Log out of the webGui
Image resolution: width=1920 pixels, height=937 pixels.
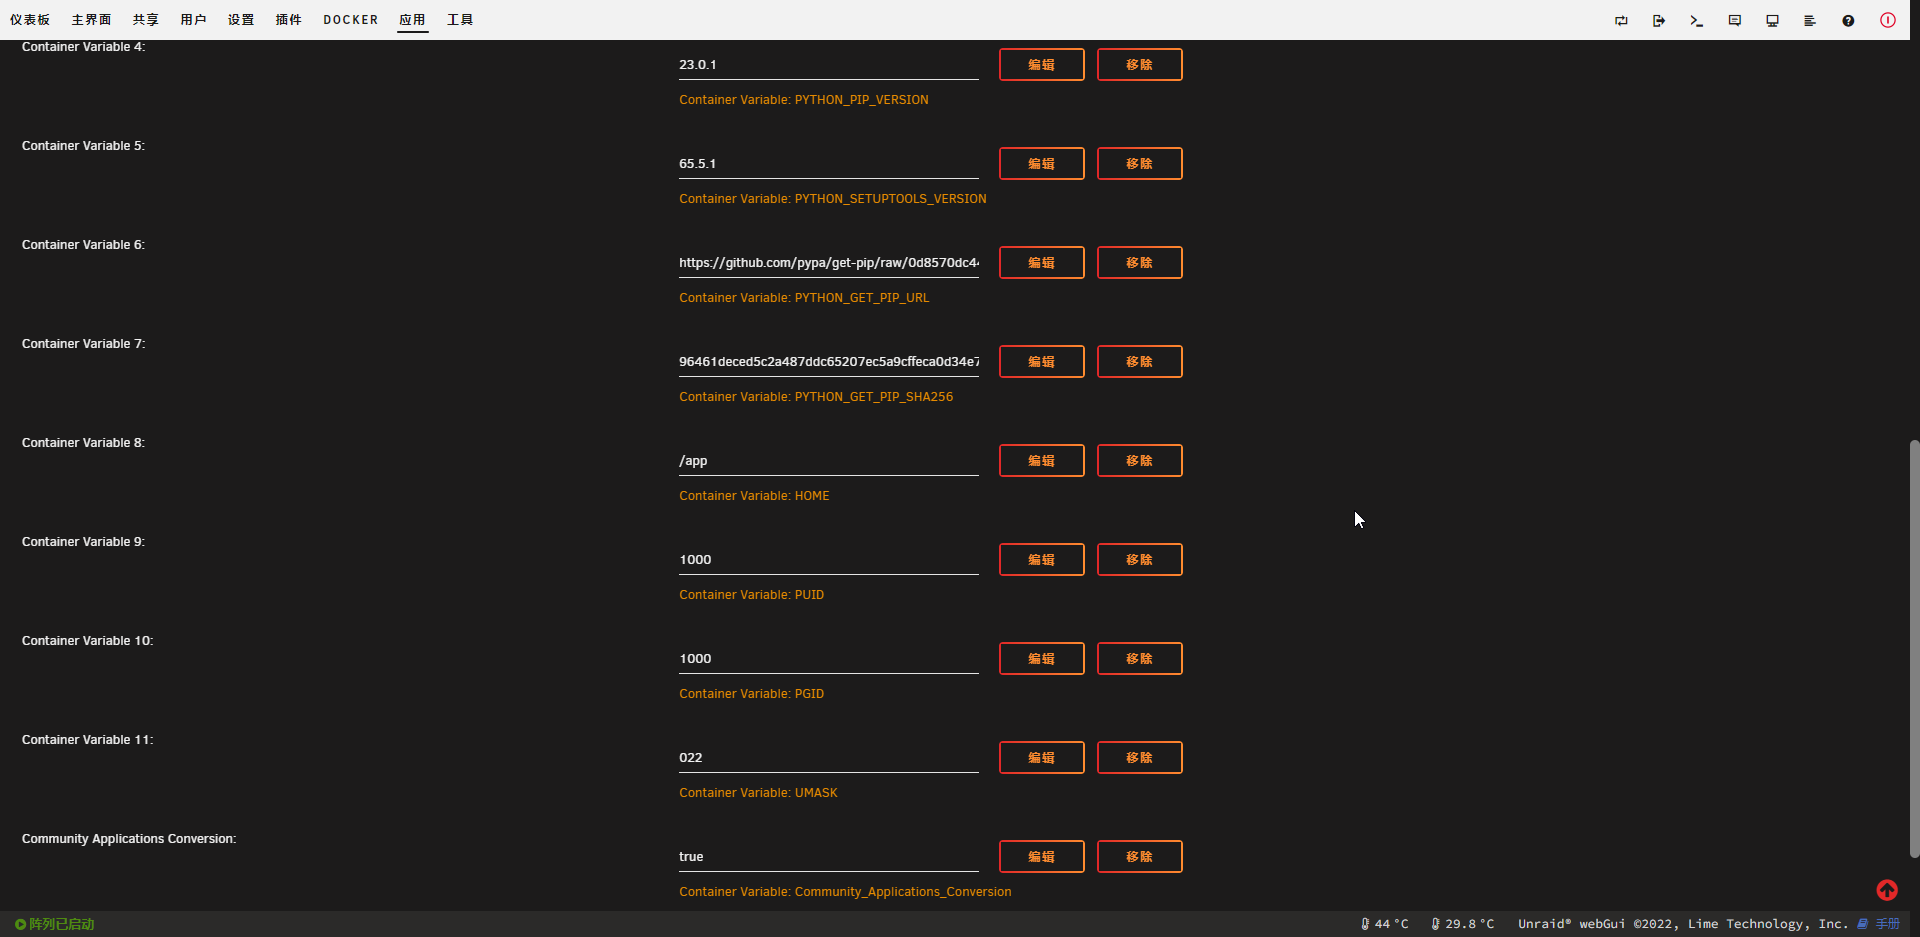pyautogui.click(x=1659, y=20)
